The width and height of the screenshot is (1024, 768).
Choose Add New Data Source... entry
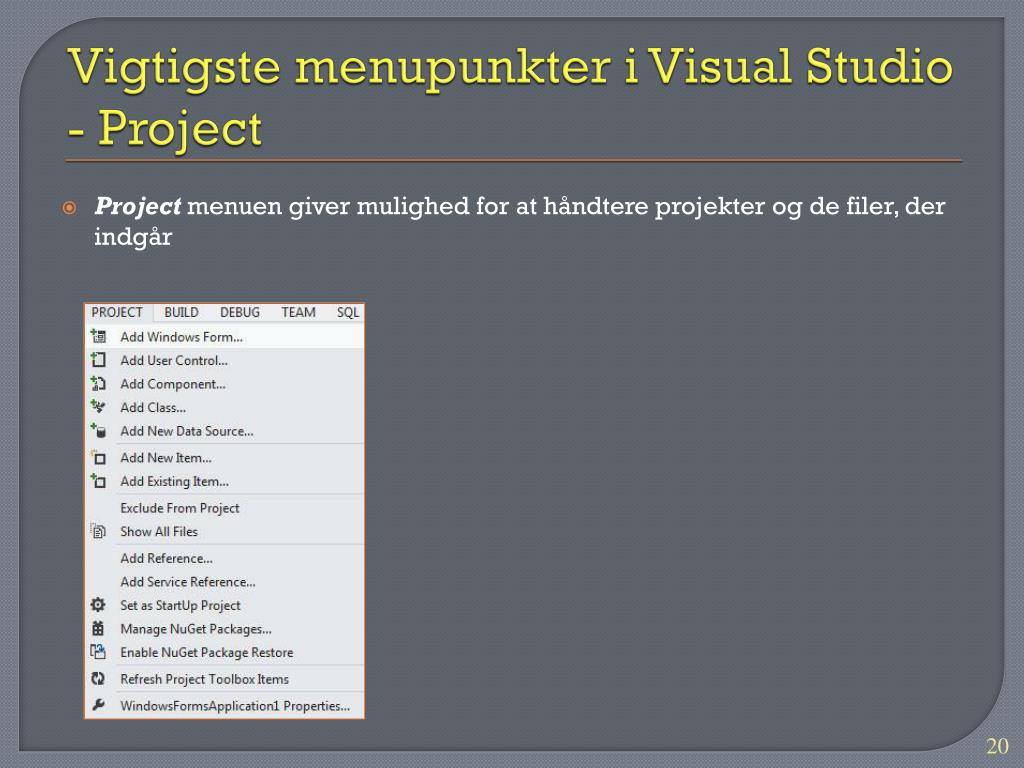225,431
